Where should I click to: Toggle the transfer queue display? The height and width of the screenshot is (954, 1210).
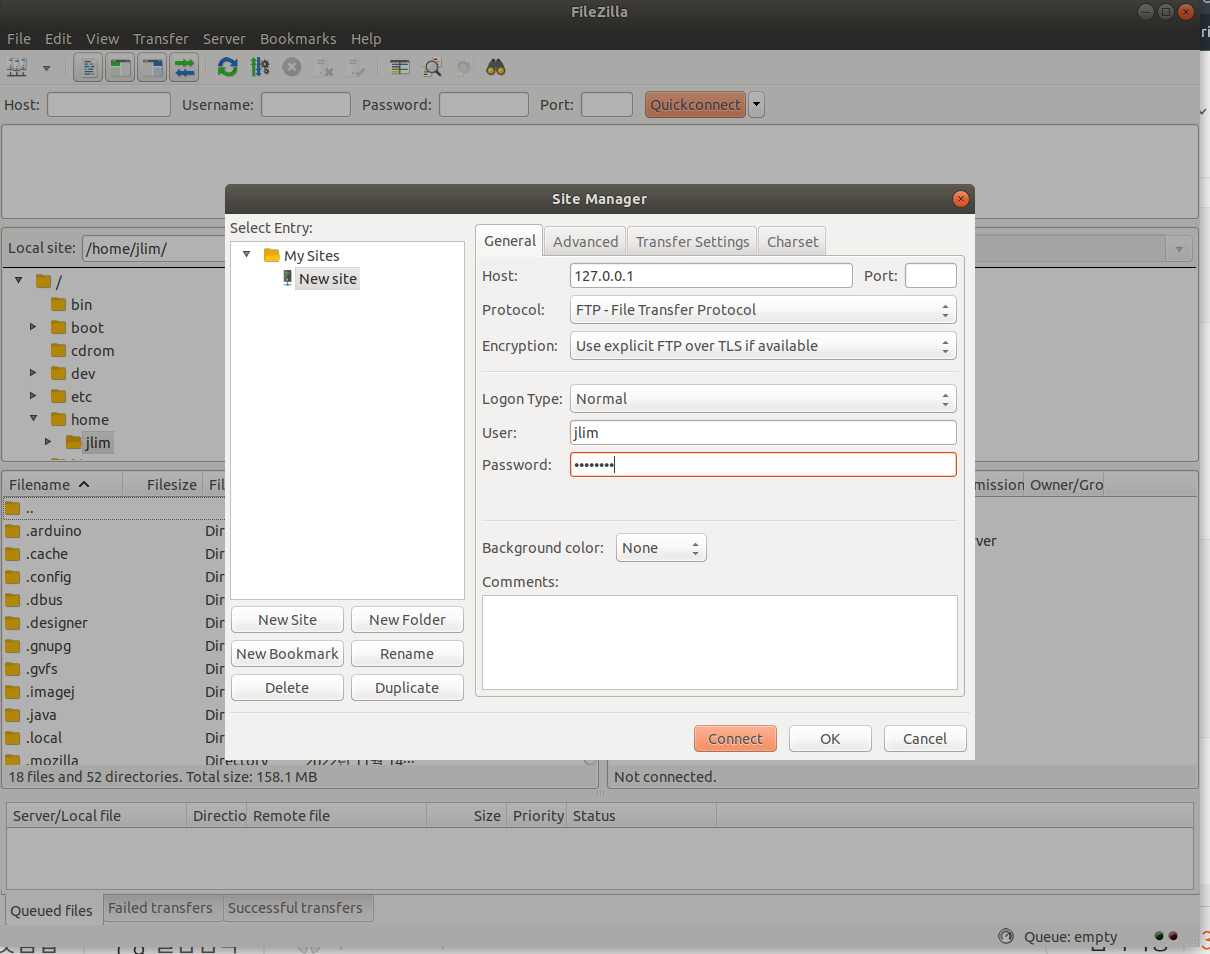pyautogui.click(x=185, y=68)
